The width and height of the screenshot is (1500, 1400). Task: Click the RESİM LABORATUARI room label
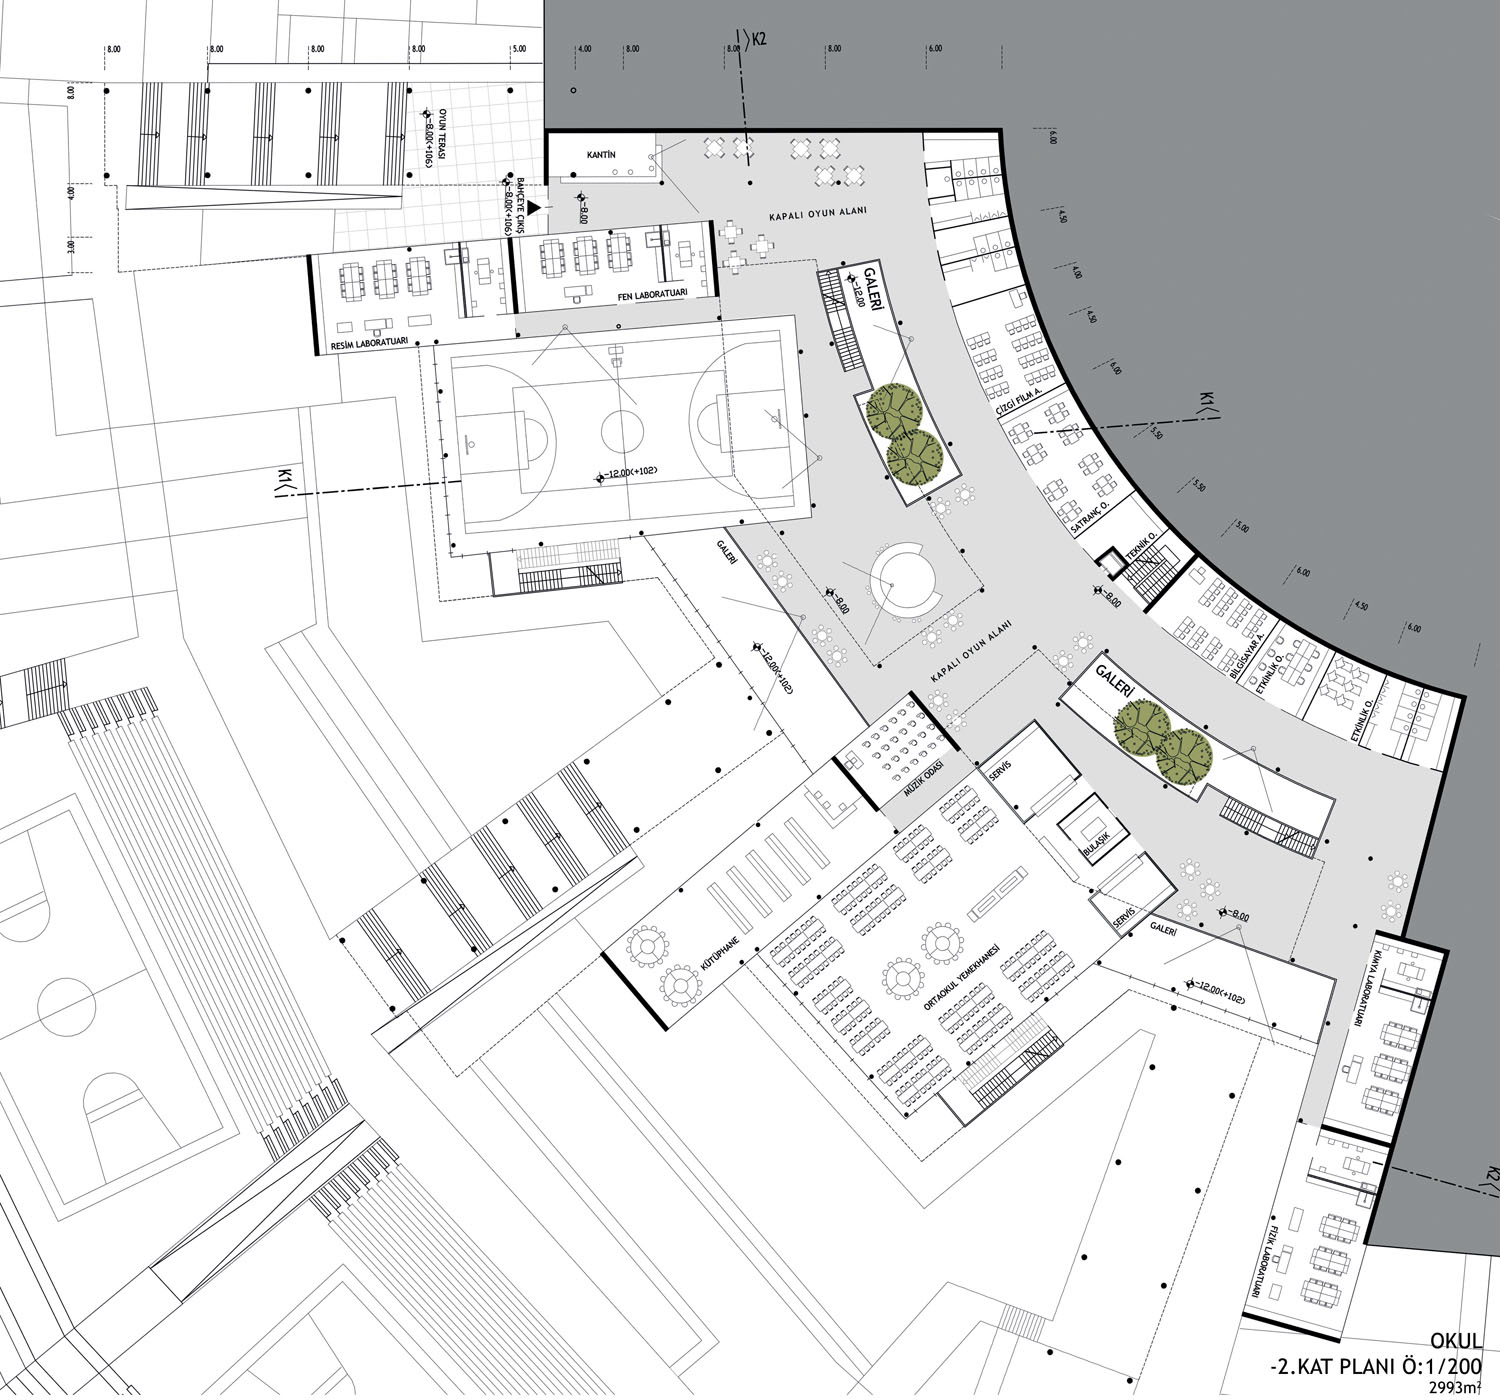tap(369, 345)
